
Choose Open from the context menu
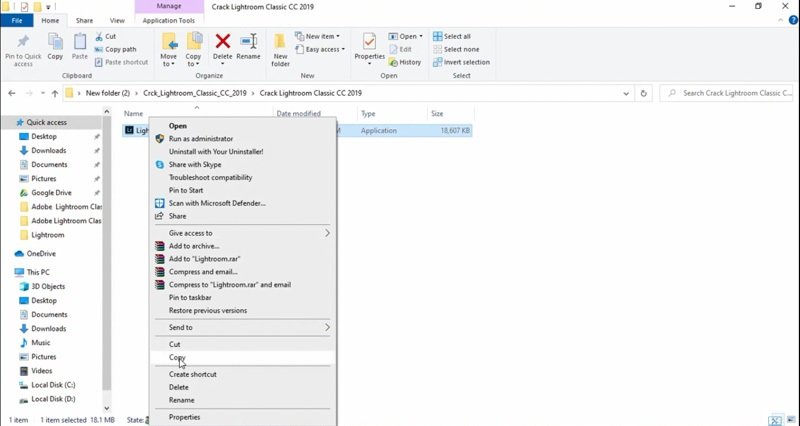point(243,126)
